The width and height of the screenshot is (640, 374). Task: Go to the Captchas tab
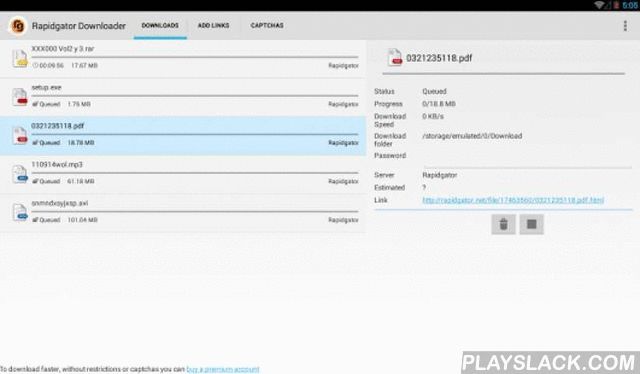(x=267, y=25)
